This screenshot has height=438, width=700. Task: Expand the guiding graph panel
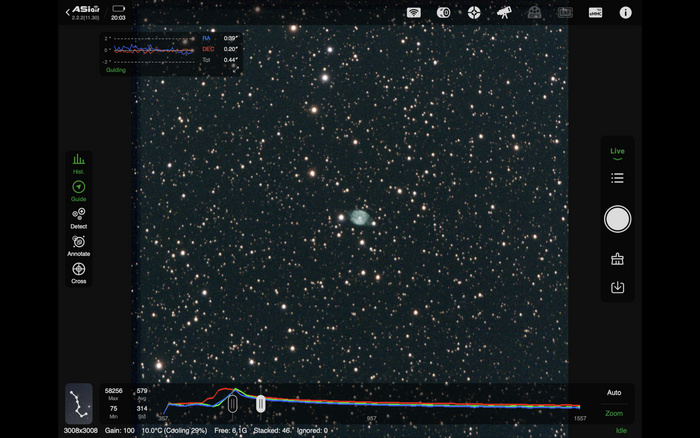[x=235, y=69]
